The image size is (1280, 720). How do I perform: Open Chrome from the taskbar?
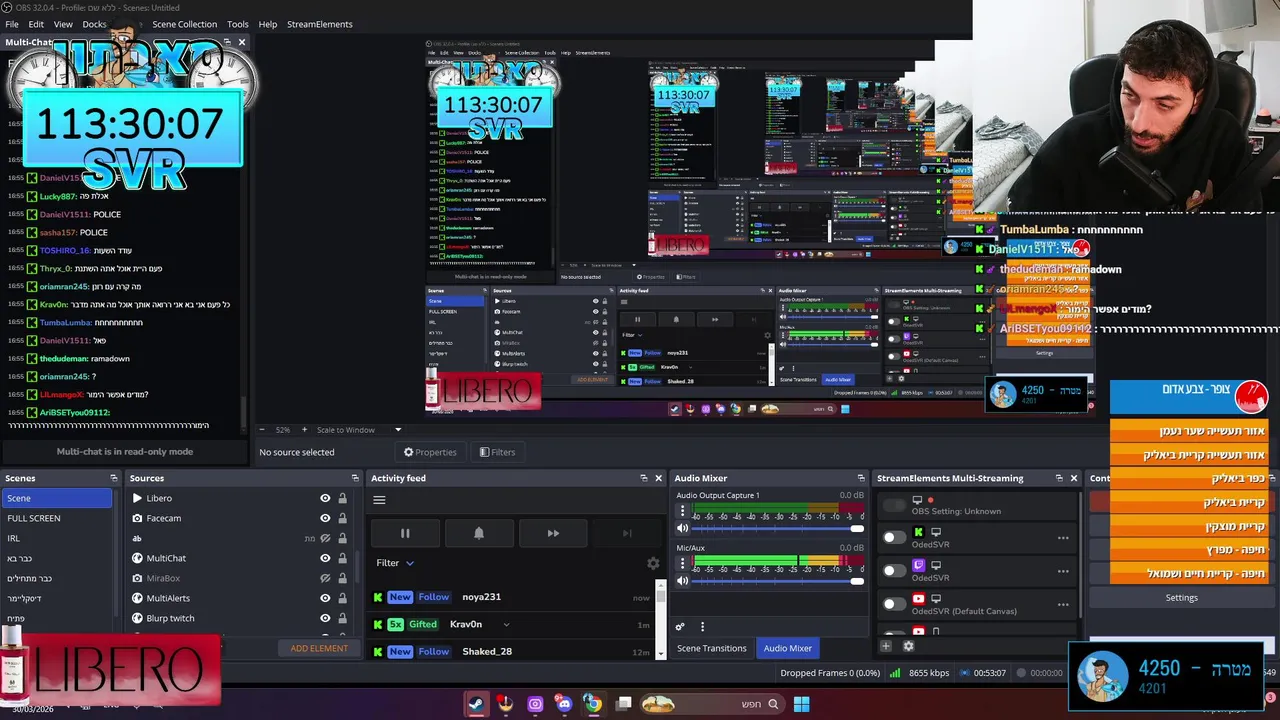coord(593,704)
